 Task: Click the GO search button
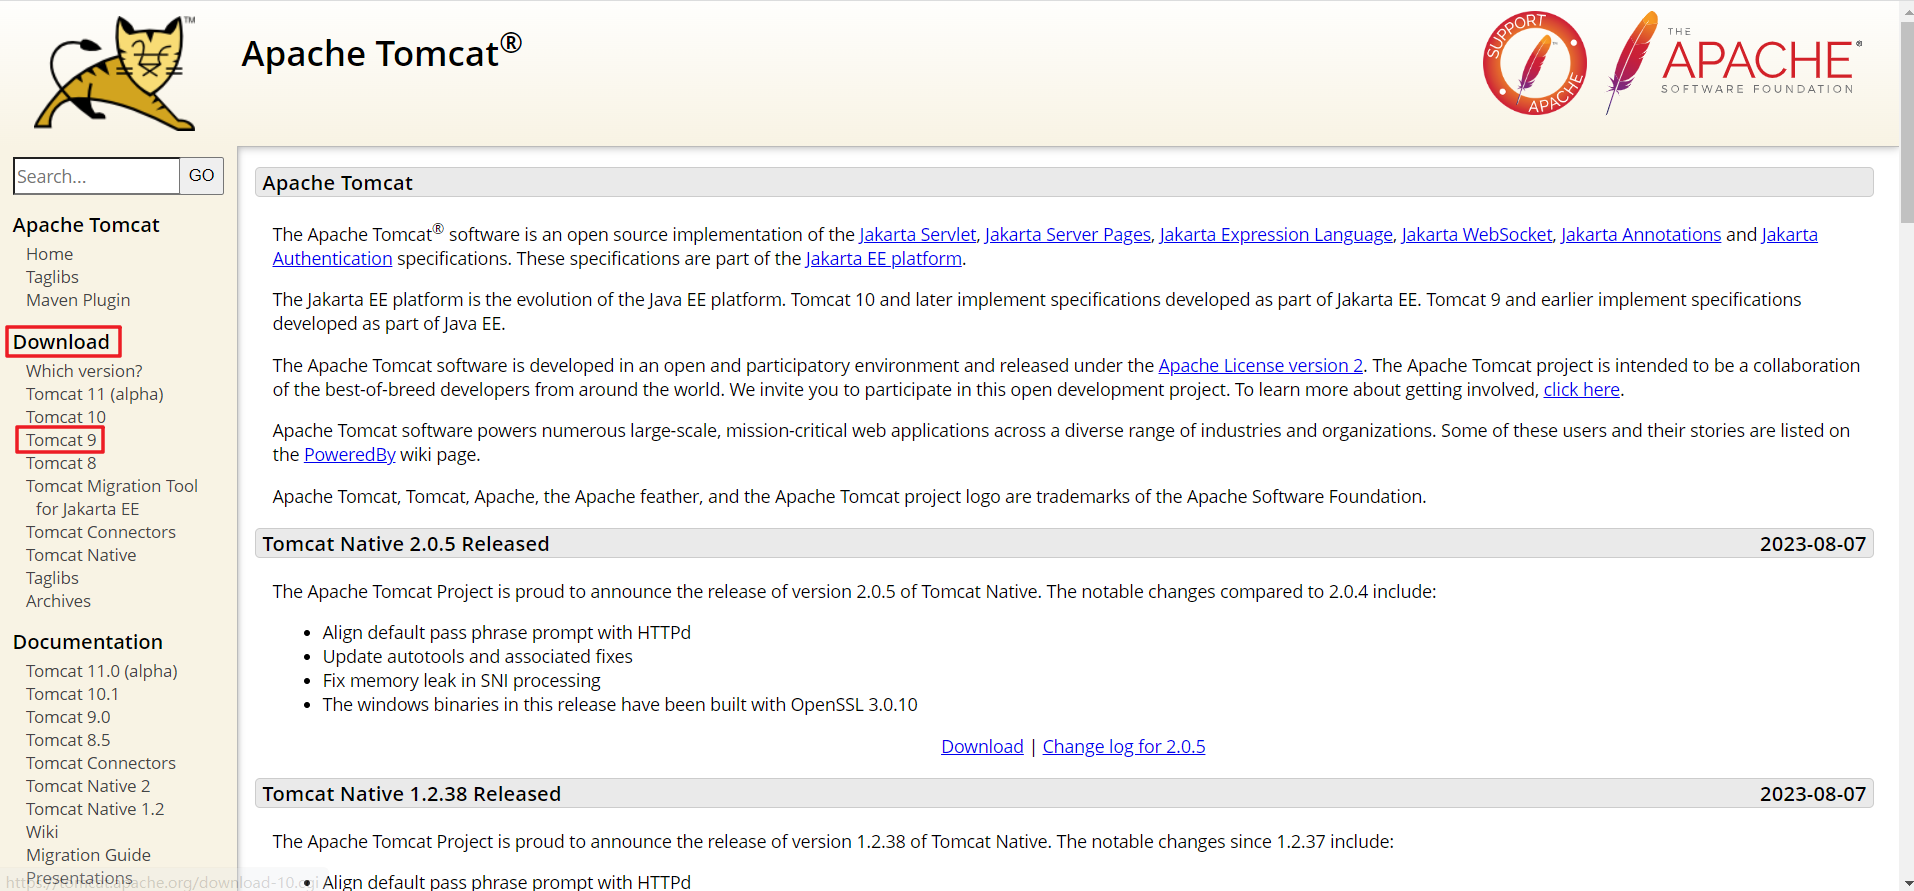pyautogui.click(x=202, y=176)
